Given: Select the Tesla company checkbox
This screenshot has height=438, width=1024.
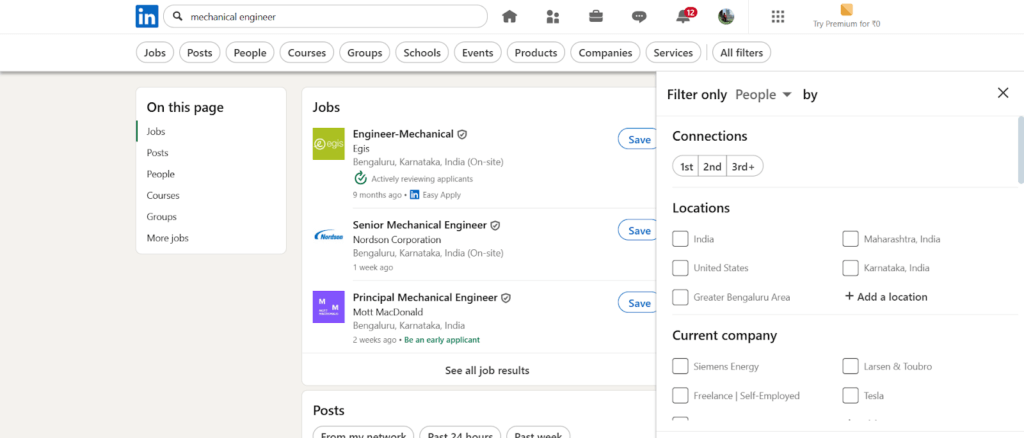Looking at the screenshot, I should pos(850,395).
